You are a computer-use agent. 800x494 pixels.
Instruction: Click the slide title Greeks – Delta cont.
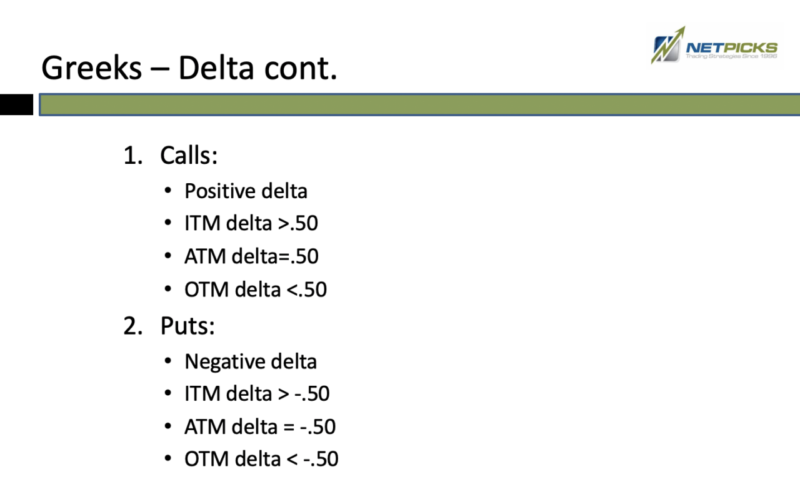pyautogui.click(x=189, y=68)
